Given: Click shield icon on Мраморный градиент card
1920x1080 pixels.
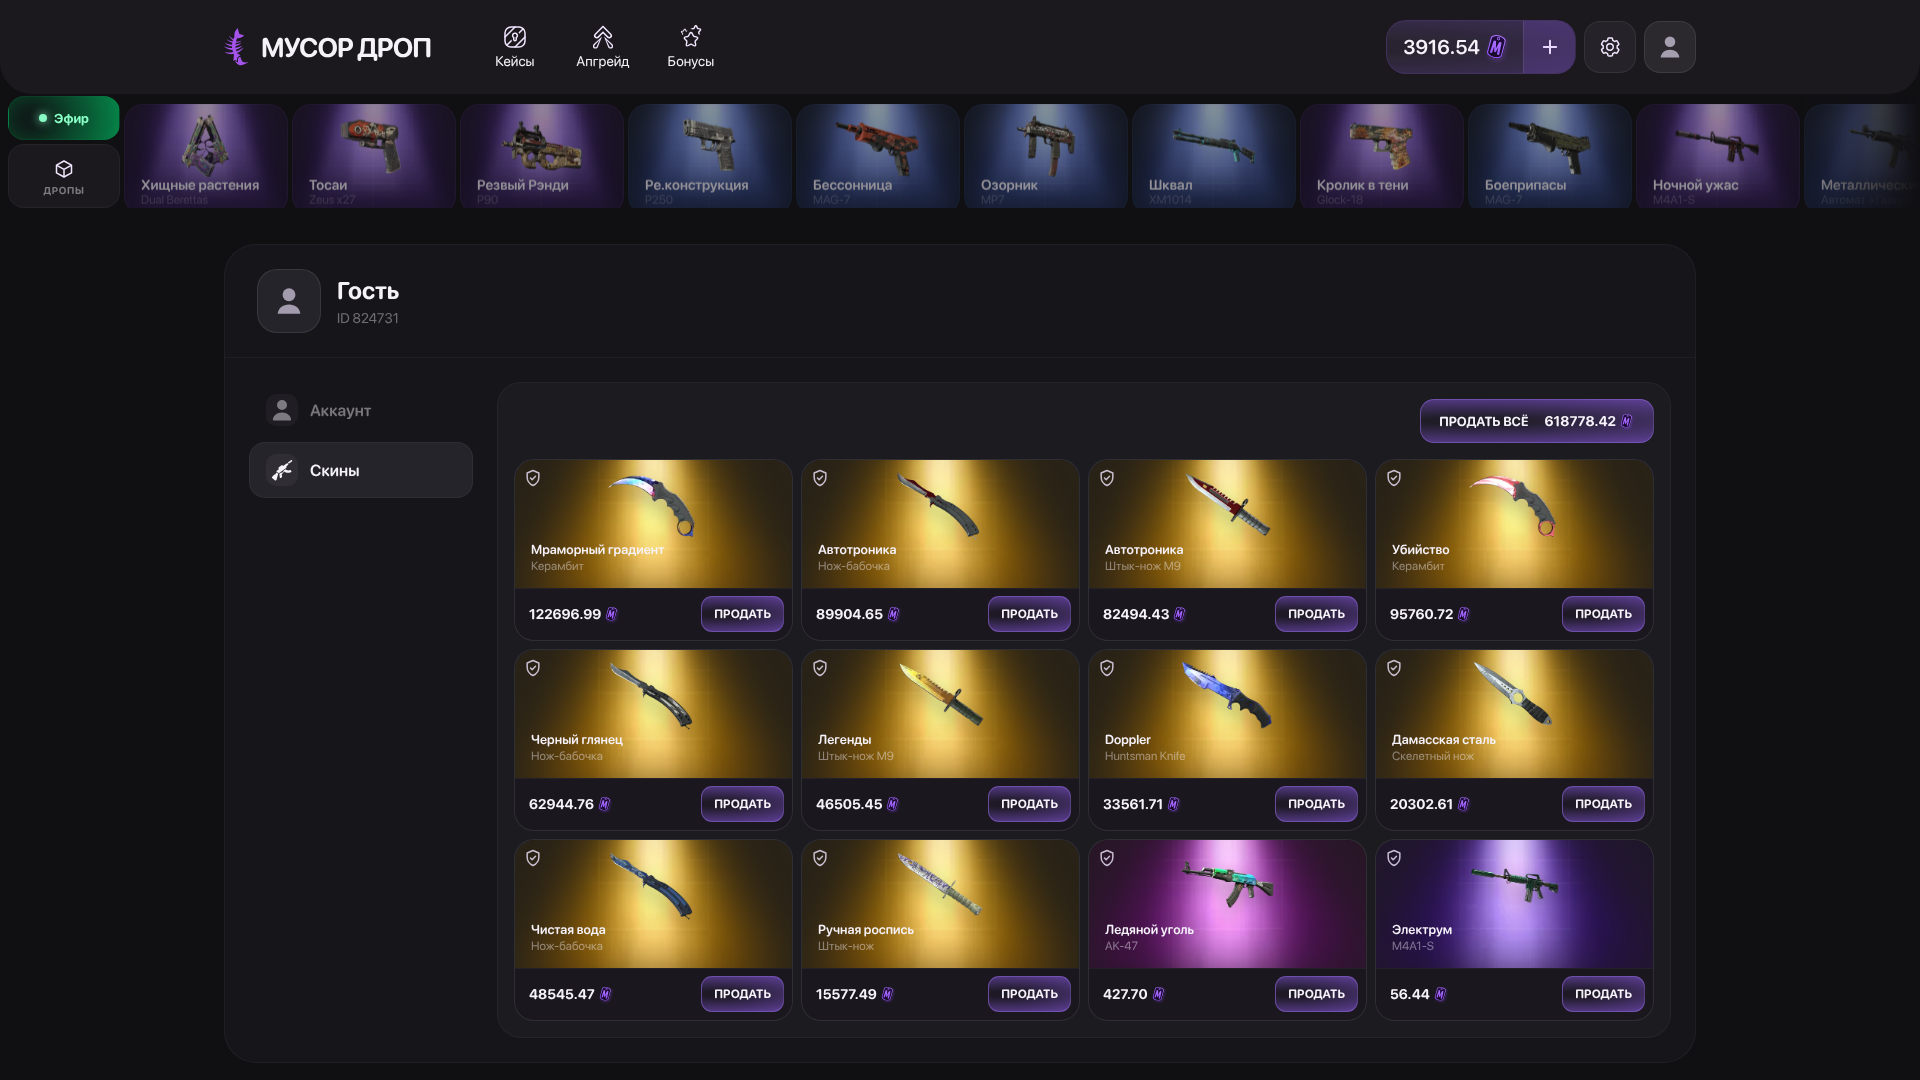Looking at the screenshot, I should point(533,478).
